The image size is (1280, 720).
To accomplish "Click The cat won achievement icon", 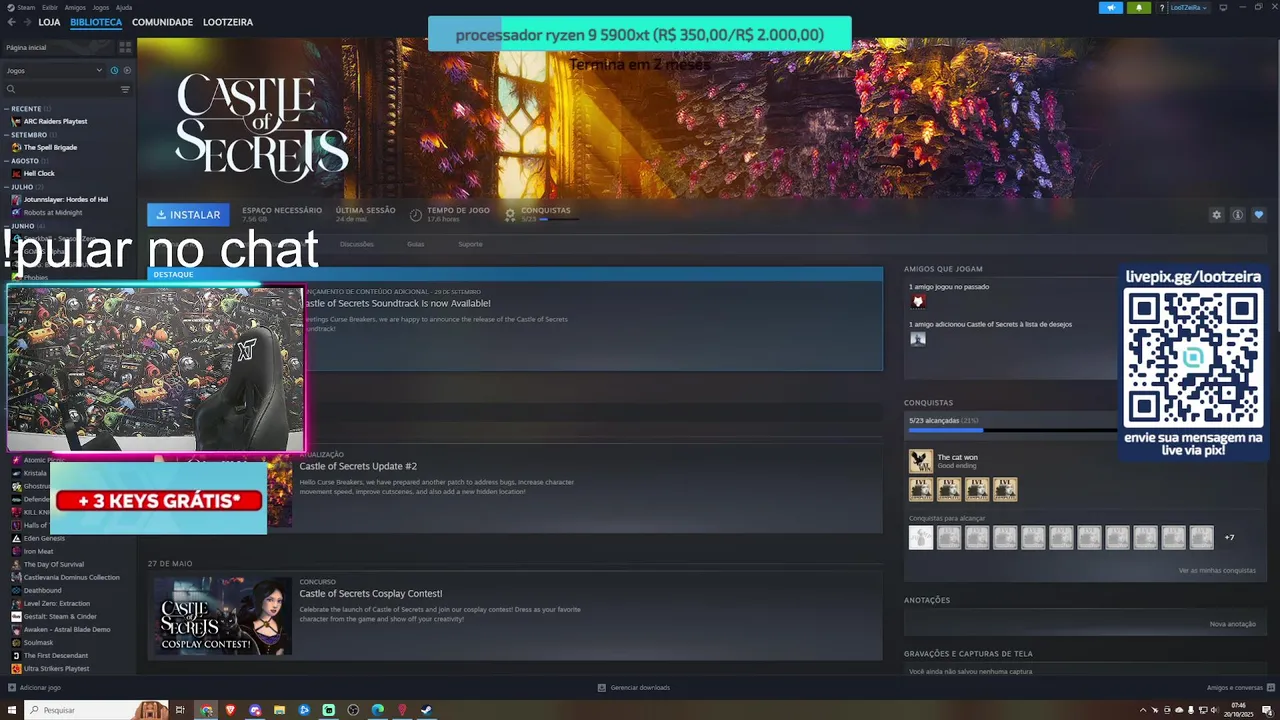I will tap(920, 461).
